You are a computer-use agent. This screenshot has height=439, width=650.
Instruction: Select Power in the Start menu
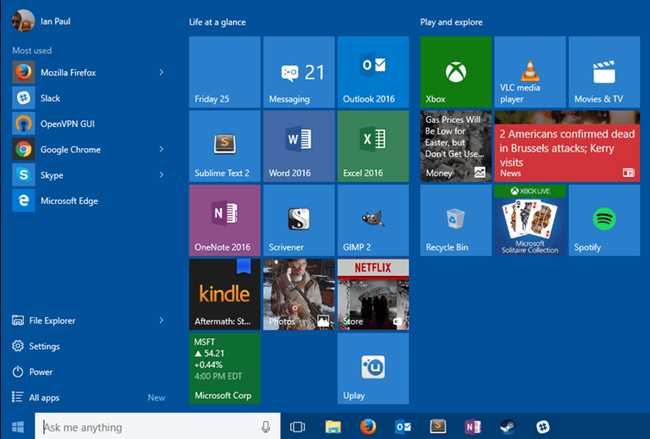pyautogui.click(x=41, y=371)
